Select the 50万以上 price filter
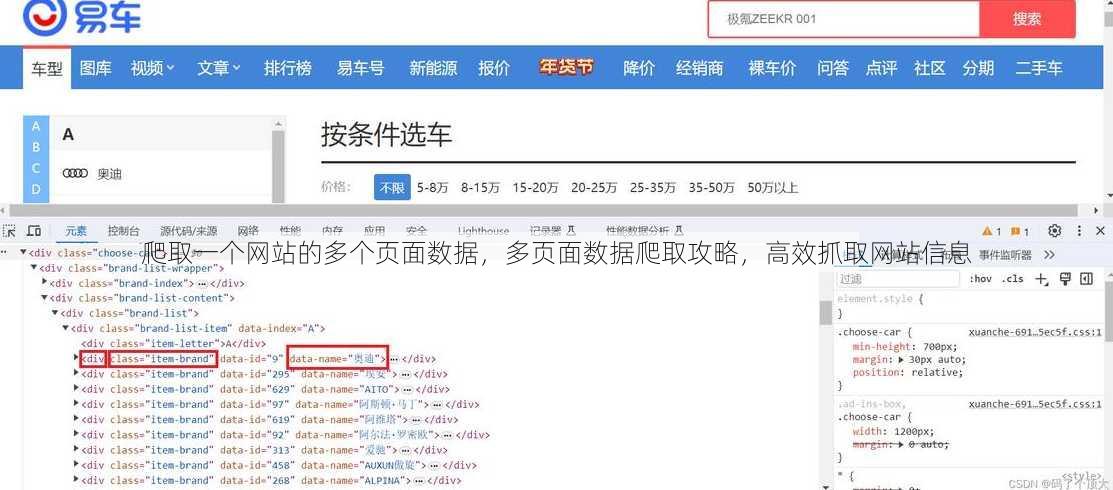1113x490 pixels. click(772, 187)
